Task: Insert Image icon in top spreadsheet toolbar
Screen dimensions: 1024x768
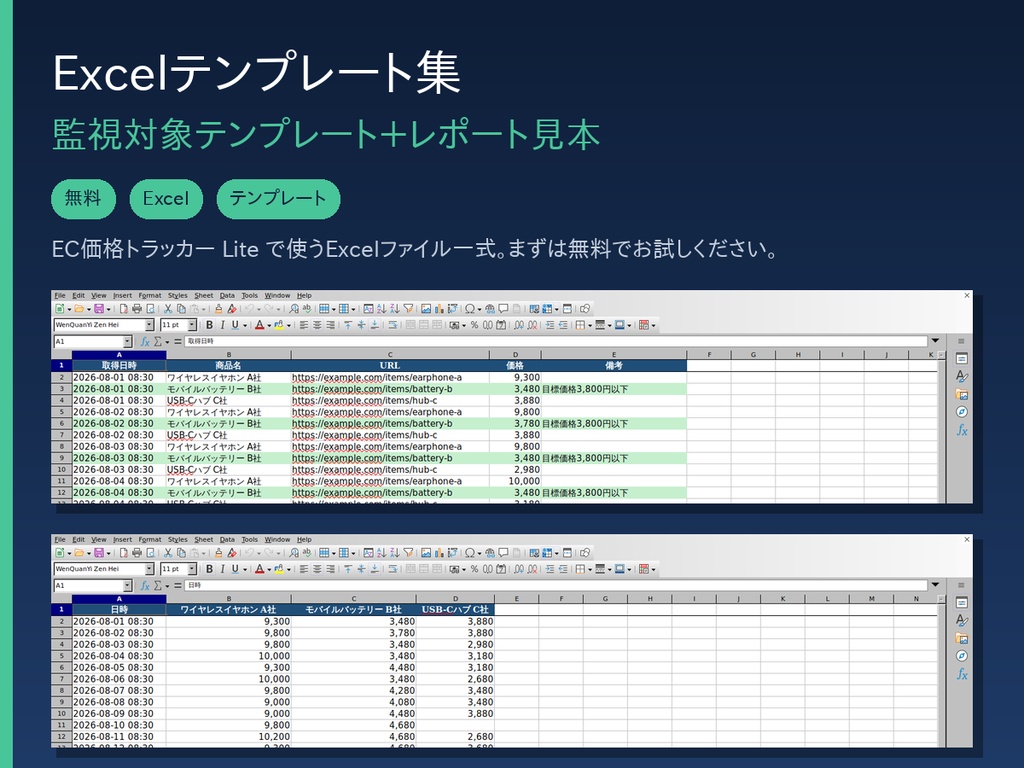Action: click(426, 309)
